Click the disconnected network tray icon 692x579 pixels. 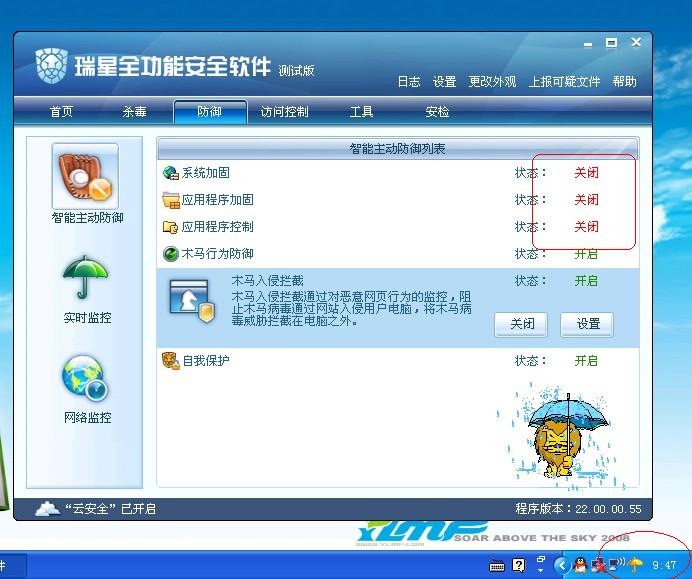coord(599,565)
